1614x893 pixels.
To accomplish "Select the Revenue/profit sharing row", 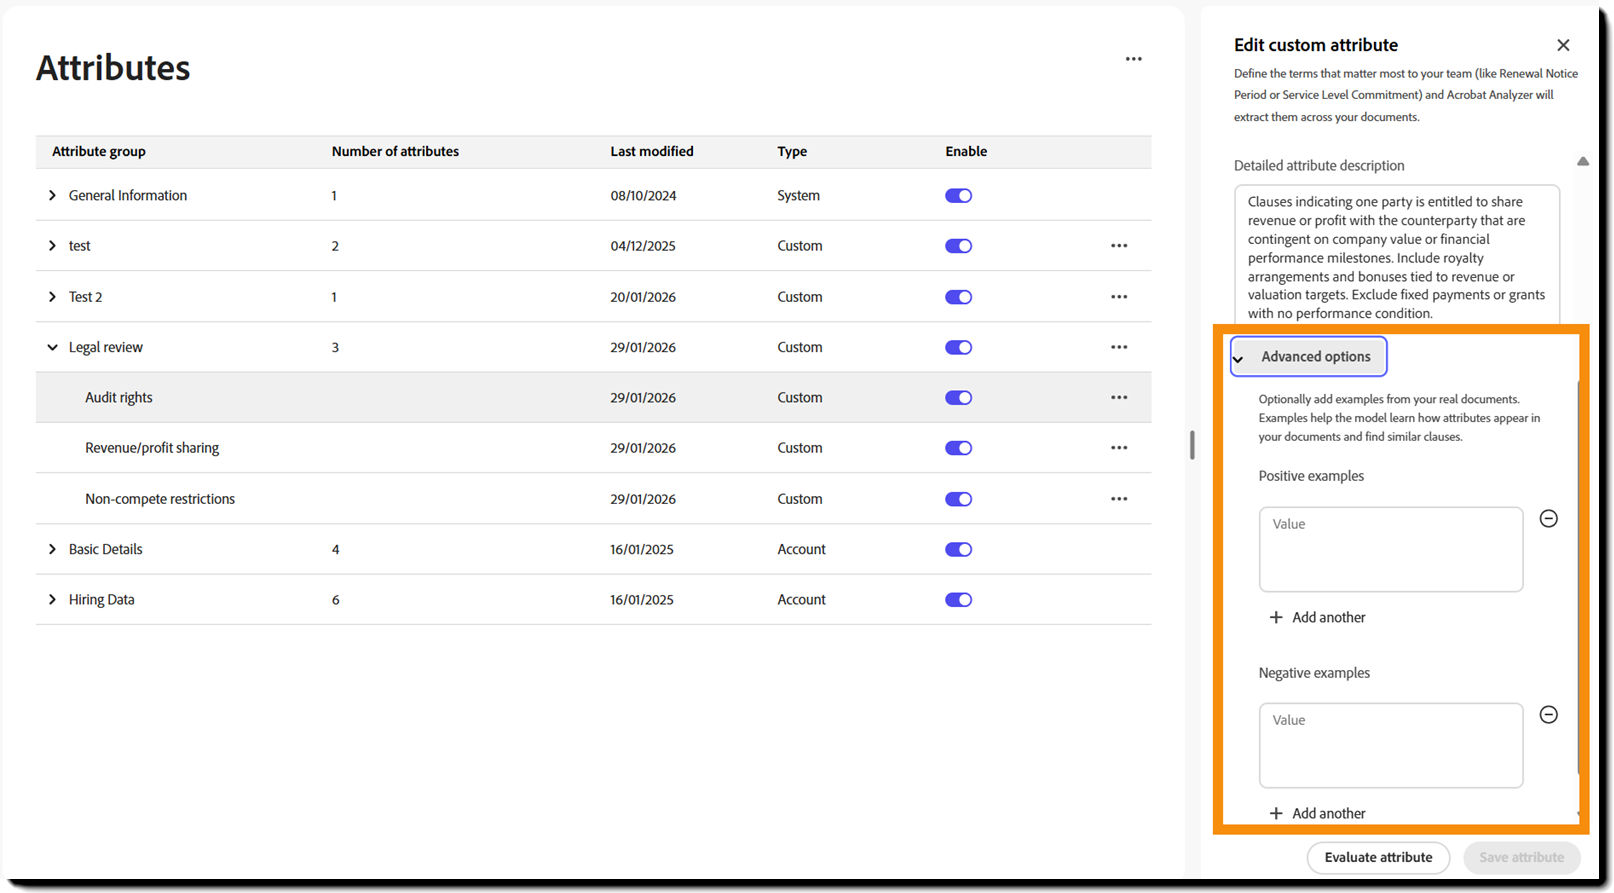I will 593,448.
